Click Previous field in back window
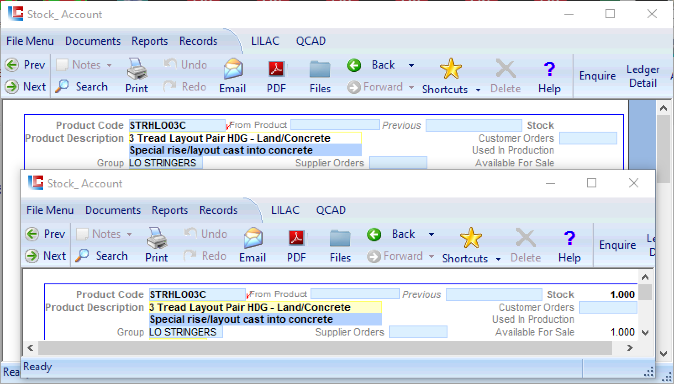The width and height of the screenshot is (674, 384). click(x=474, y=126)
